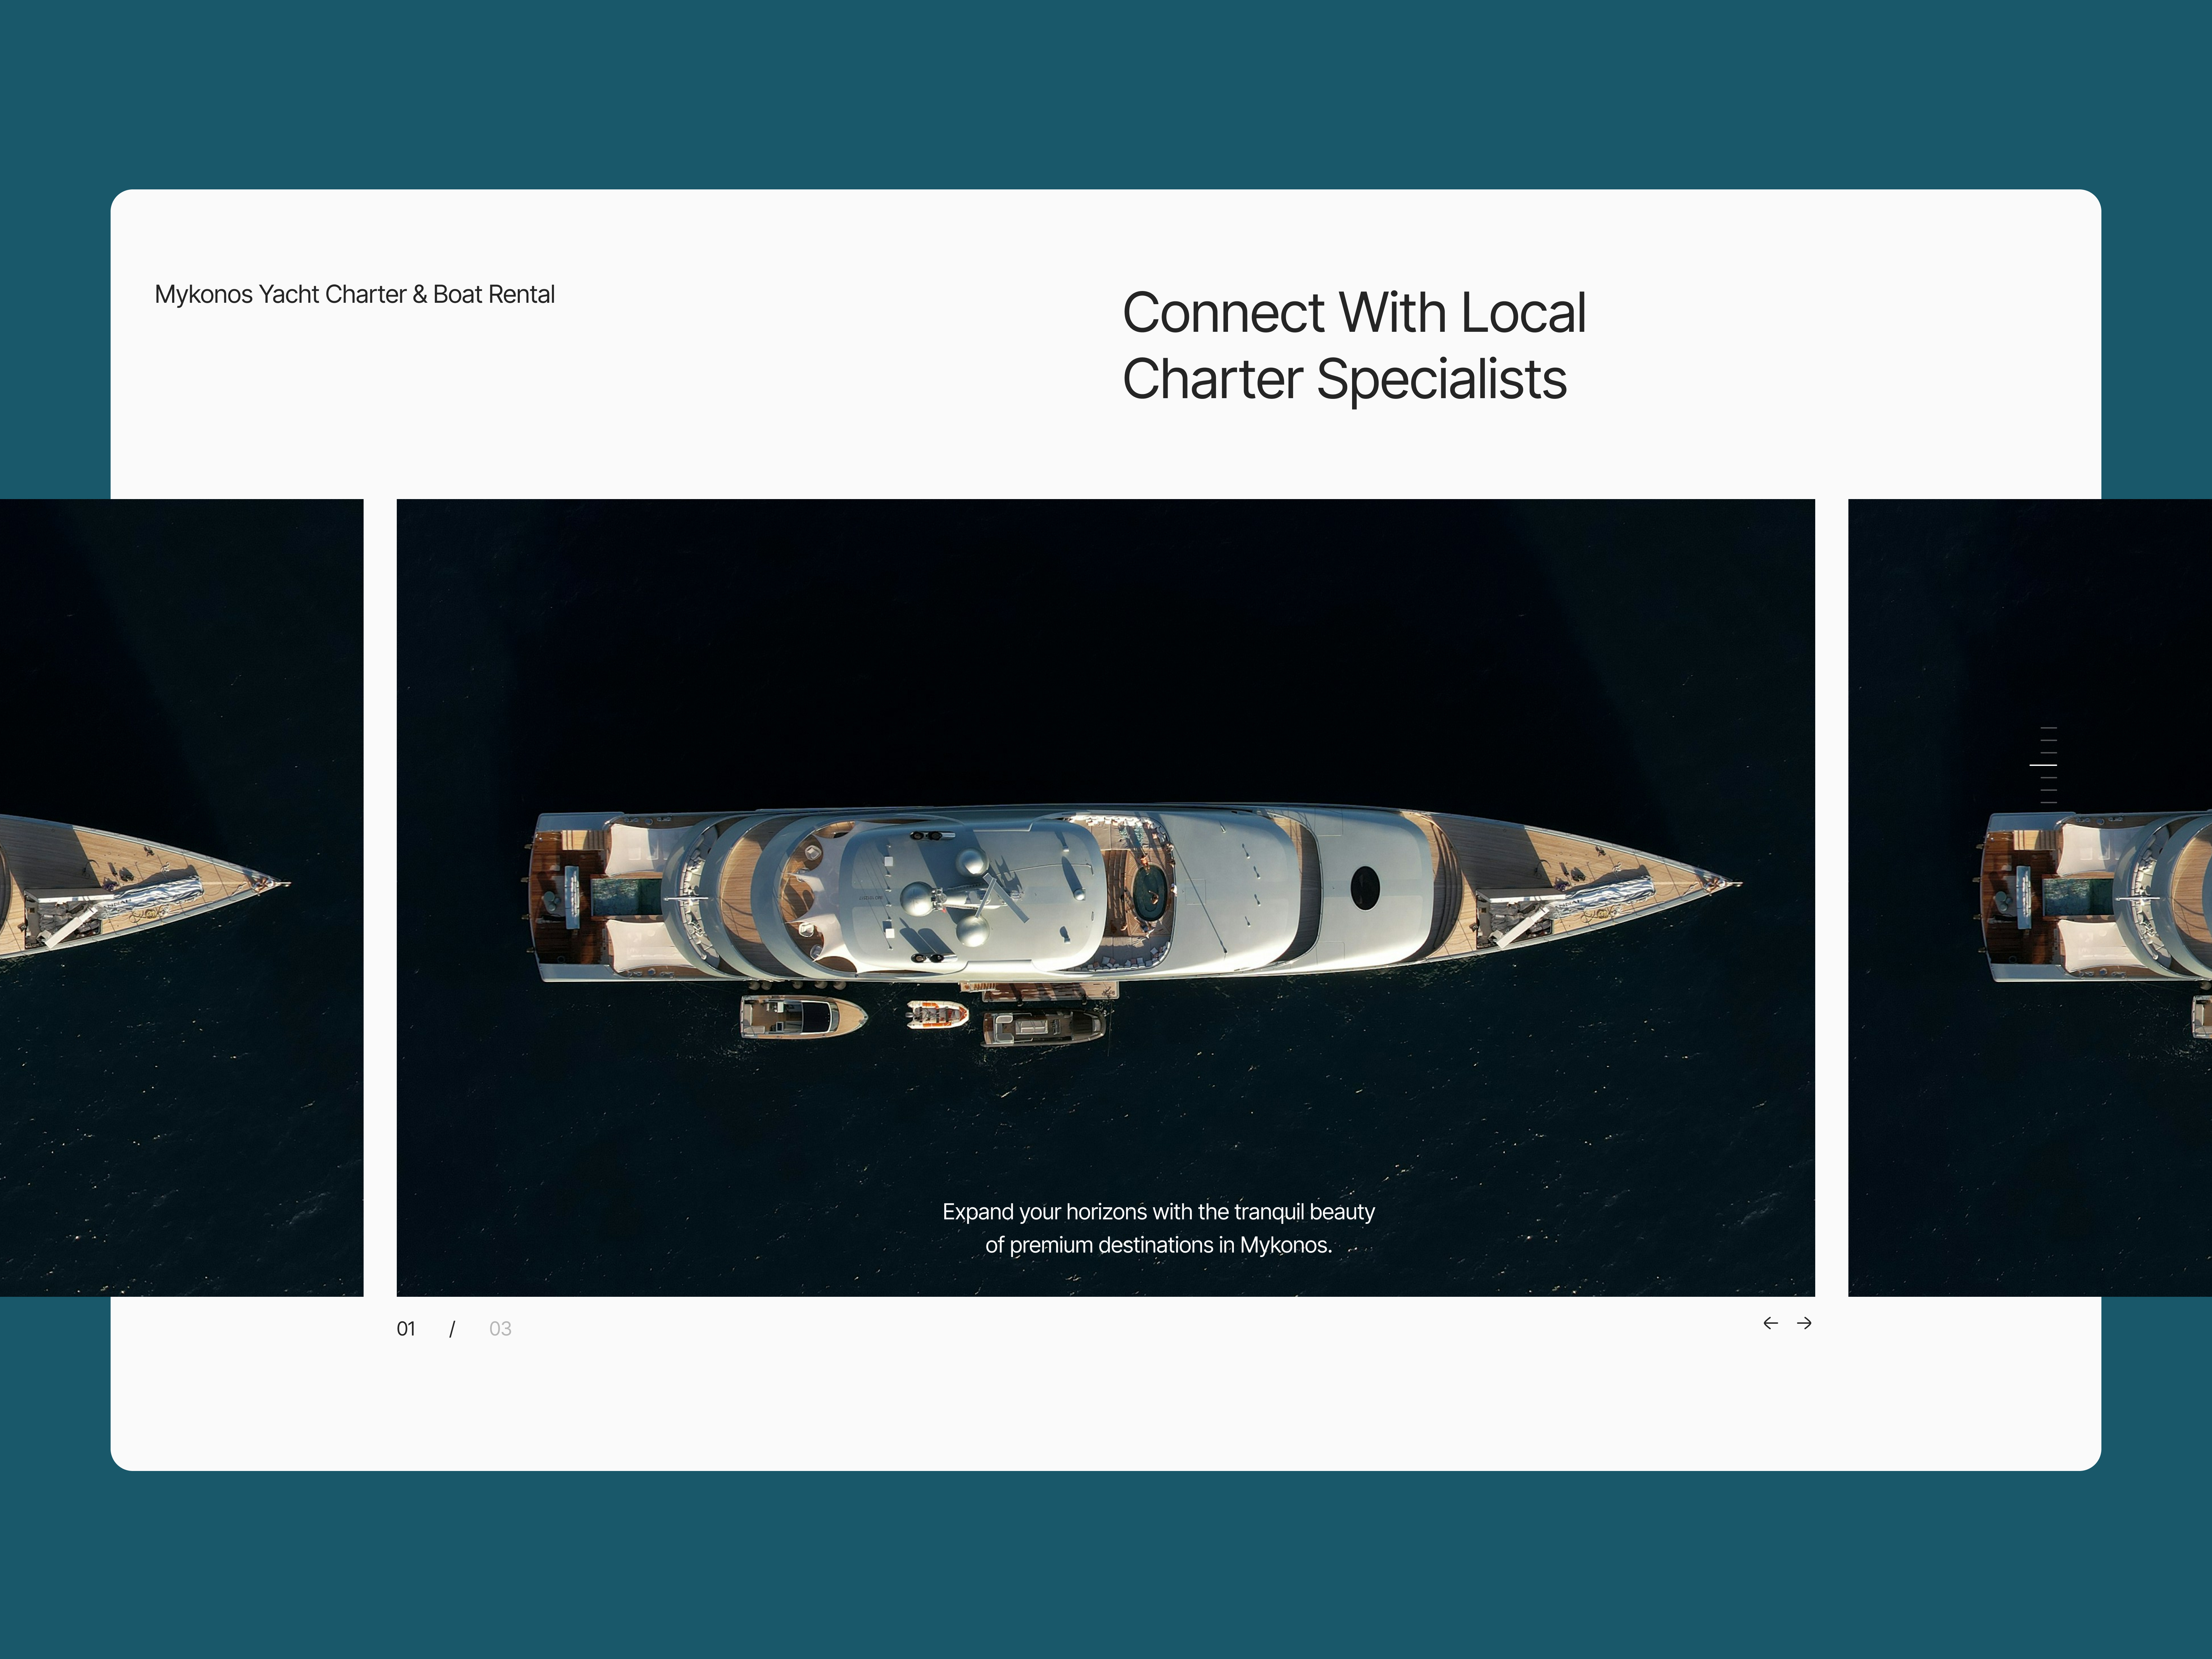Click the second tick in the vertical indicator
Image resolution: width=2212 pixels, height=1659 pixels.
point(2049,740)
